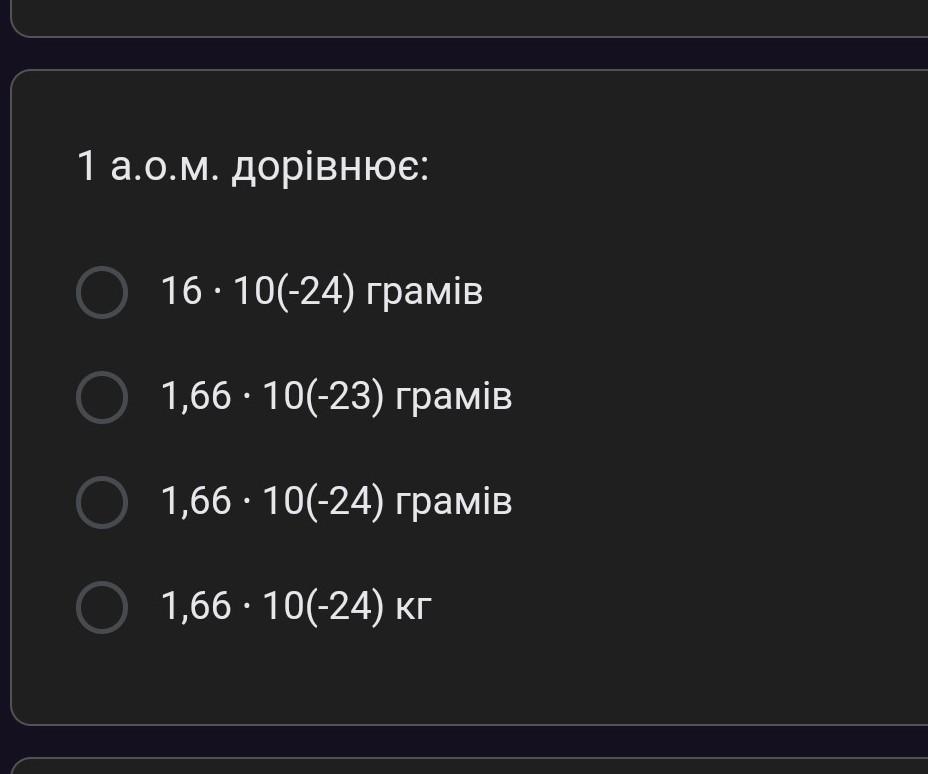Click the answer text "1,66 · 10(-24) грамів"

336,502
